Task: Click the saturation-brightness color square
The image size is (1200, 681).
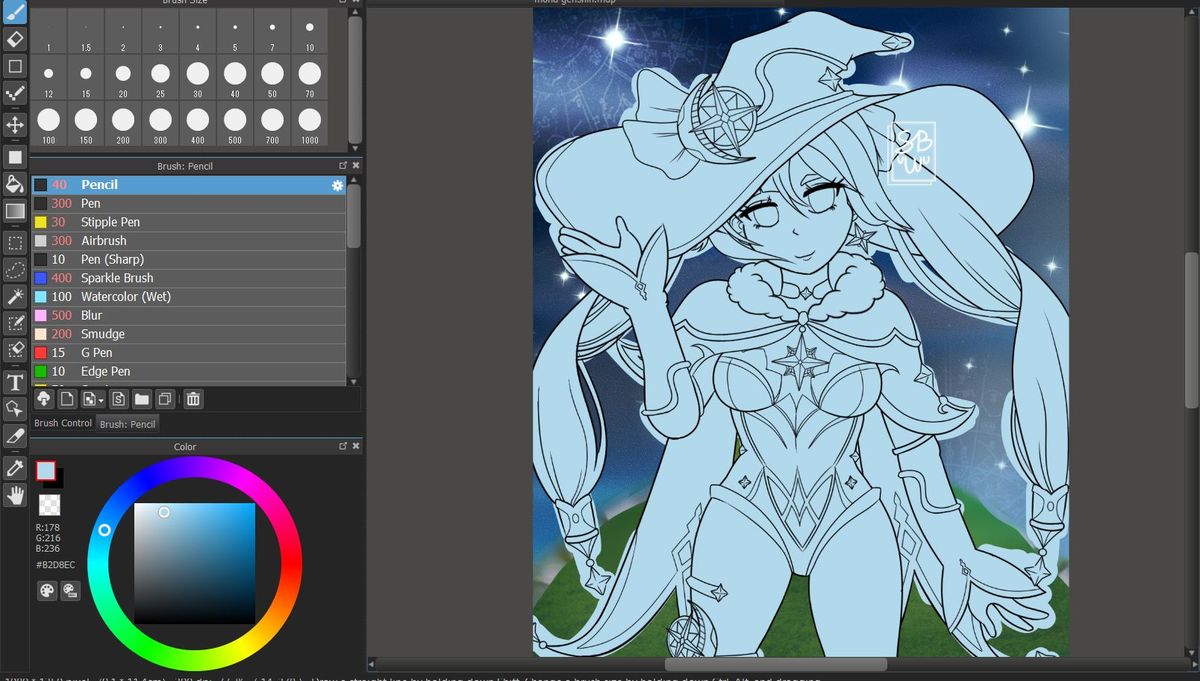Action: tap(195, 563)
